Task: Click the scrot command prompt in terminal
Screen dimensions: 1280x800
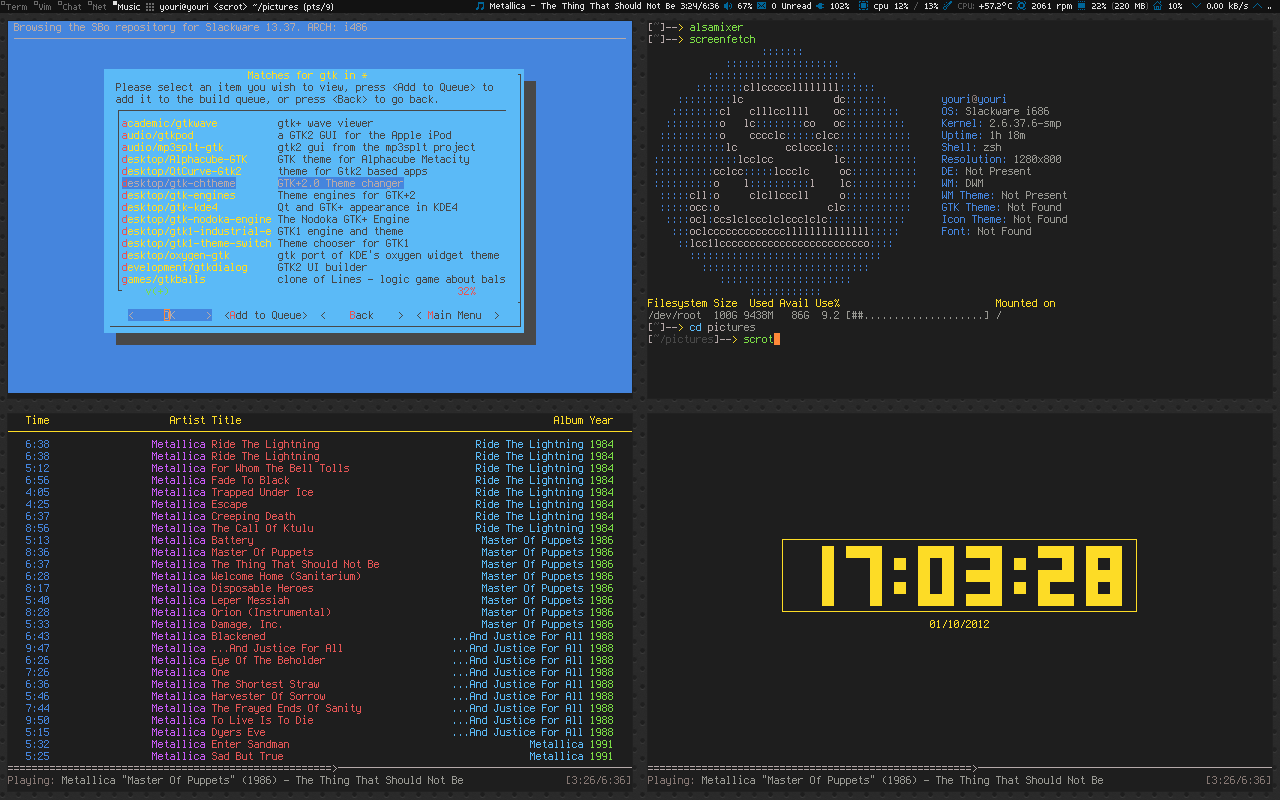Action: coord(713,339)
